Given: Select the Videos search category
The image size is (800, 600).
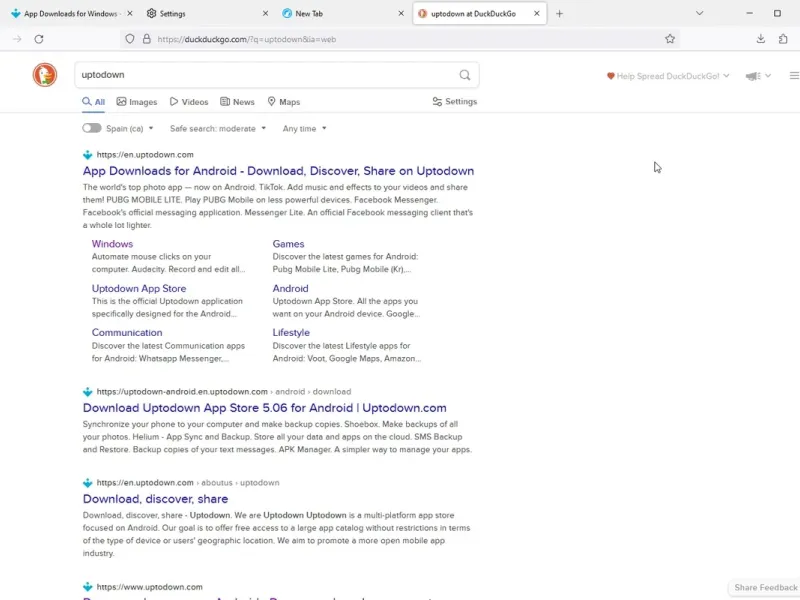Looking at the screenshot, I should tap(189, 102).
